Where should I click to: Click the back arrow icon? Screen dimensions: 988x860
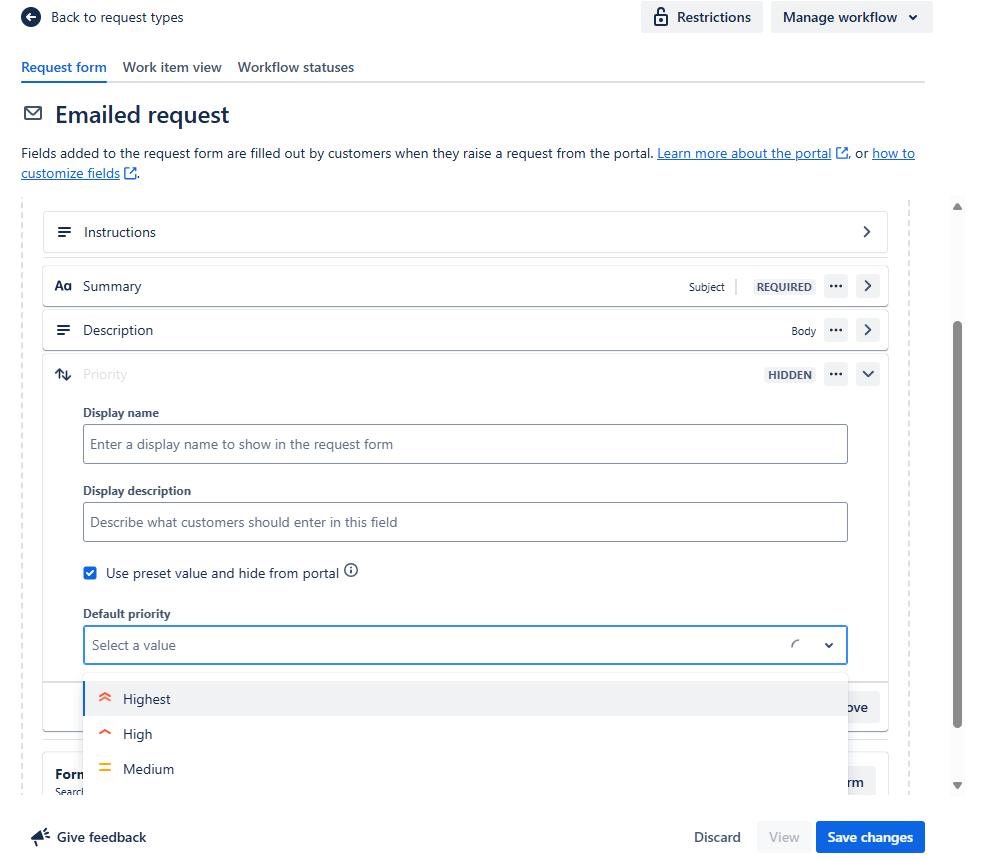tap(31, 17)
